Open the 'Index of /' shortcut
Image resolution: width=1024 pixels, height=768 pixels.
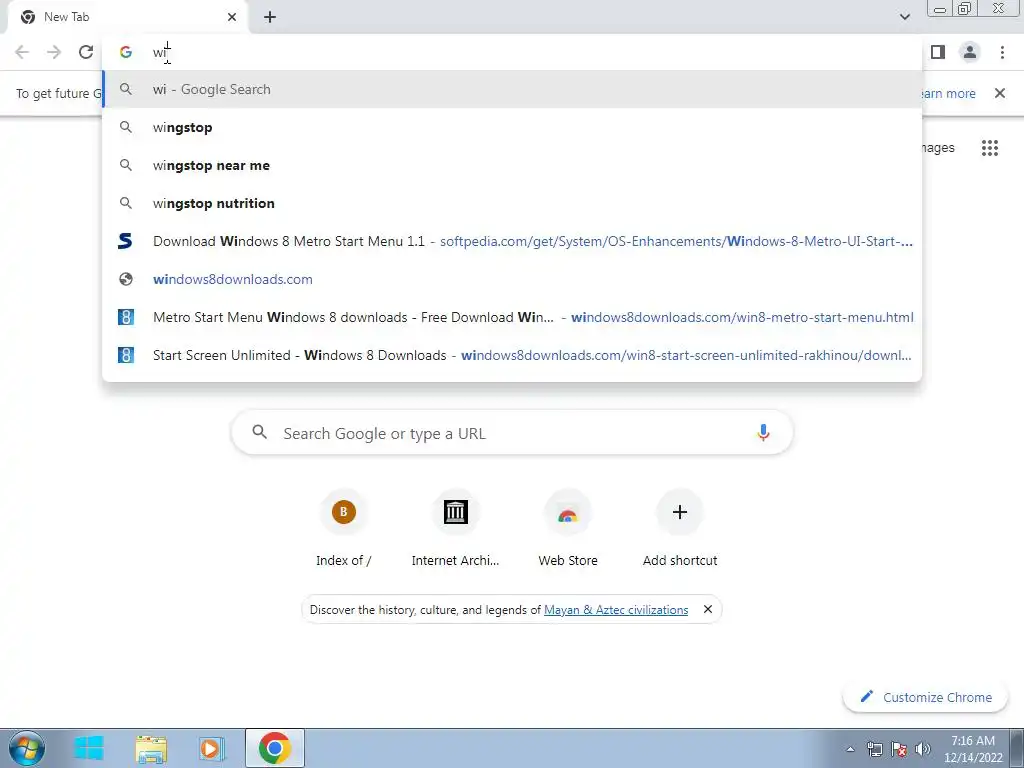coord(344,530)
